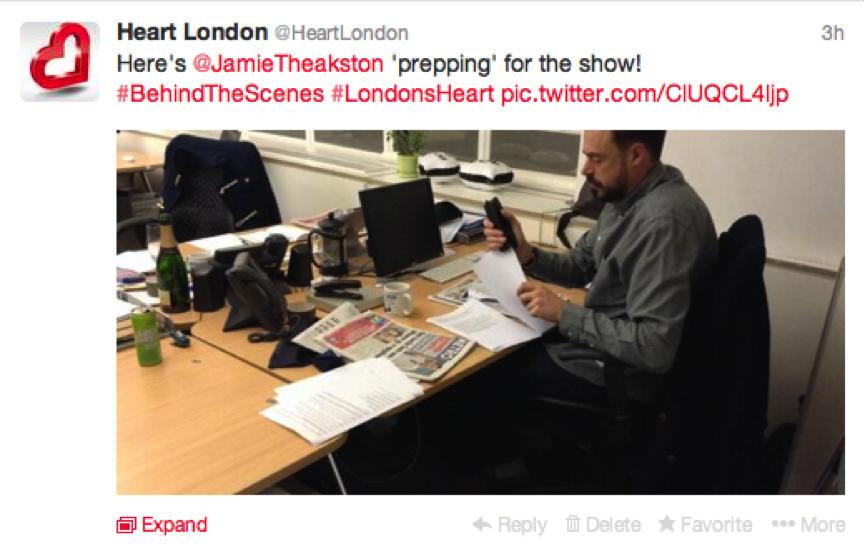Viewport: 864px width, 554px height.
Task: Click the Favorite star icon
Action: click(667, 524)
